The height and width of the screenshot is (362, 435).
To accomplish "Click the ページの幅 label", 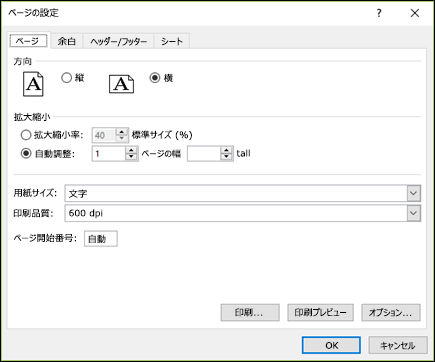I will (161, 154).
